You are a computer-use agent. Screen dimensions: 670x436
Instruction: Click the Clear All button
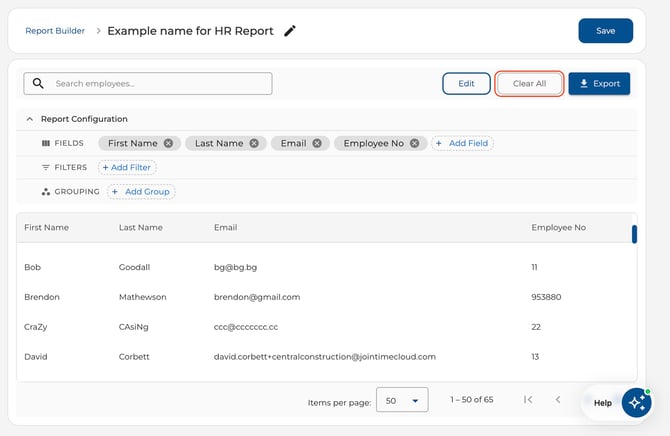point(529,83)
